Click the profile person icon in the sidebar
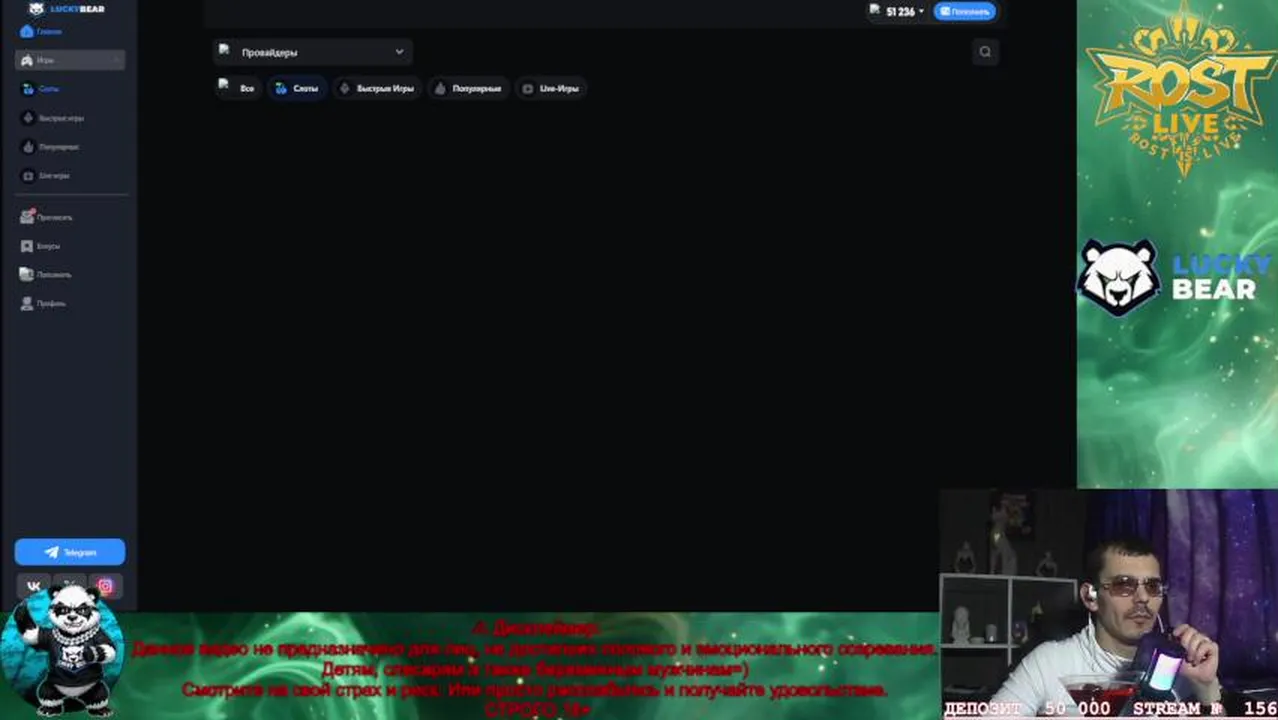The image size is (1278, 720). tap(28, 303)
